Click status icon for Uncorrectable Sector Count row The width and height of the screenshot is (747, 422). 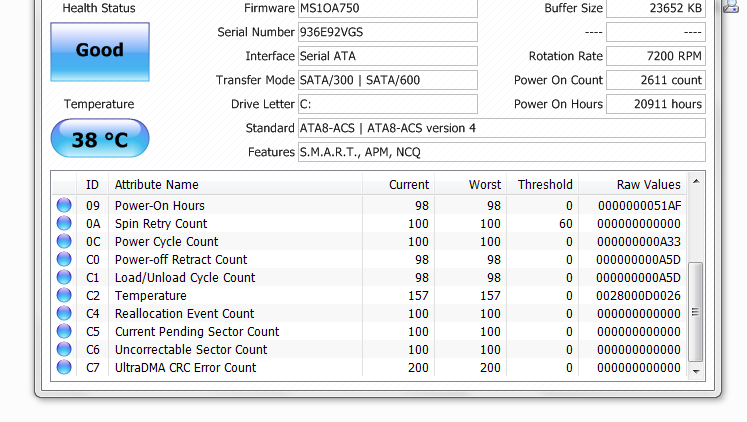64,349
